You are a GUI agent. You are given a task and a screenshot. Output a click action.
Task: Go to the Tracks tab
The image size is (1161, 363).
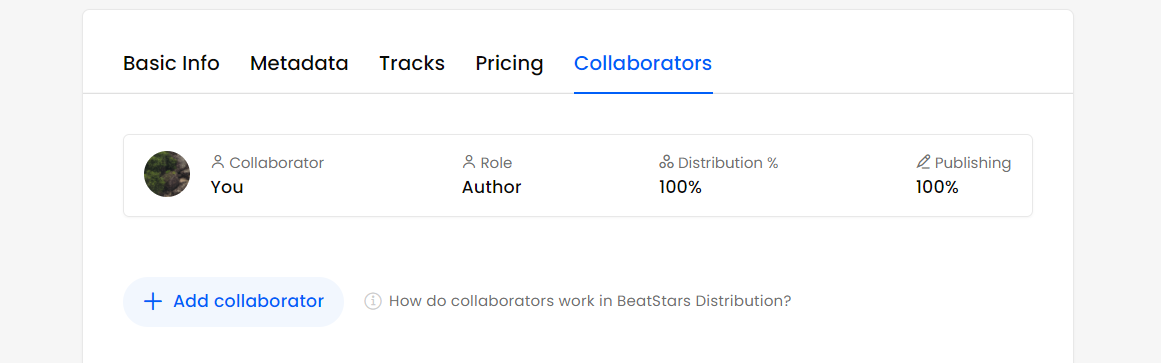(412, 64)
